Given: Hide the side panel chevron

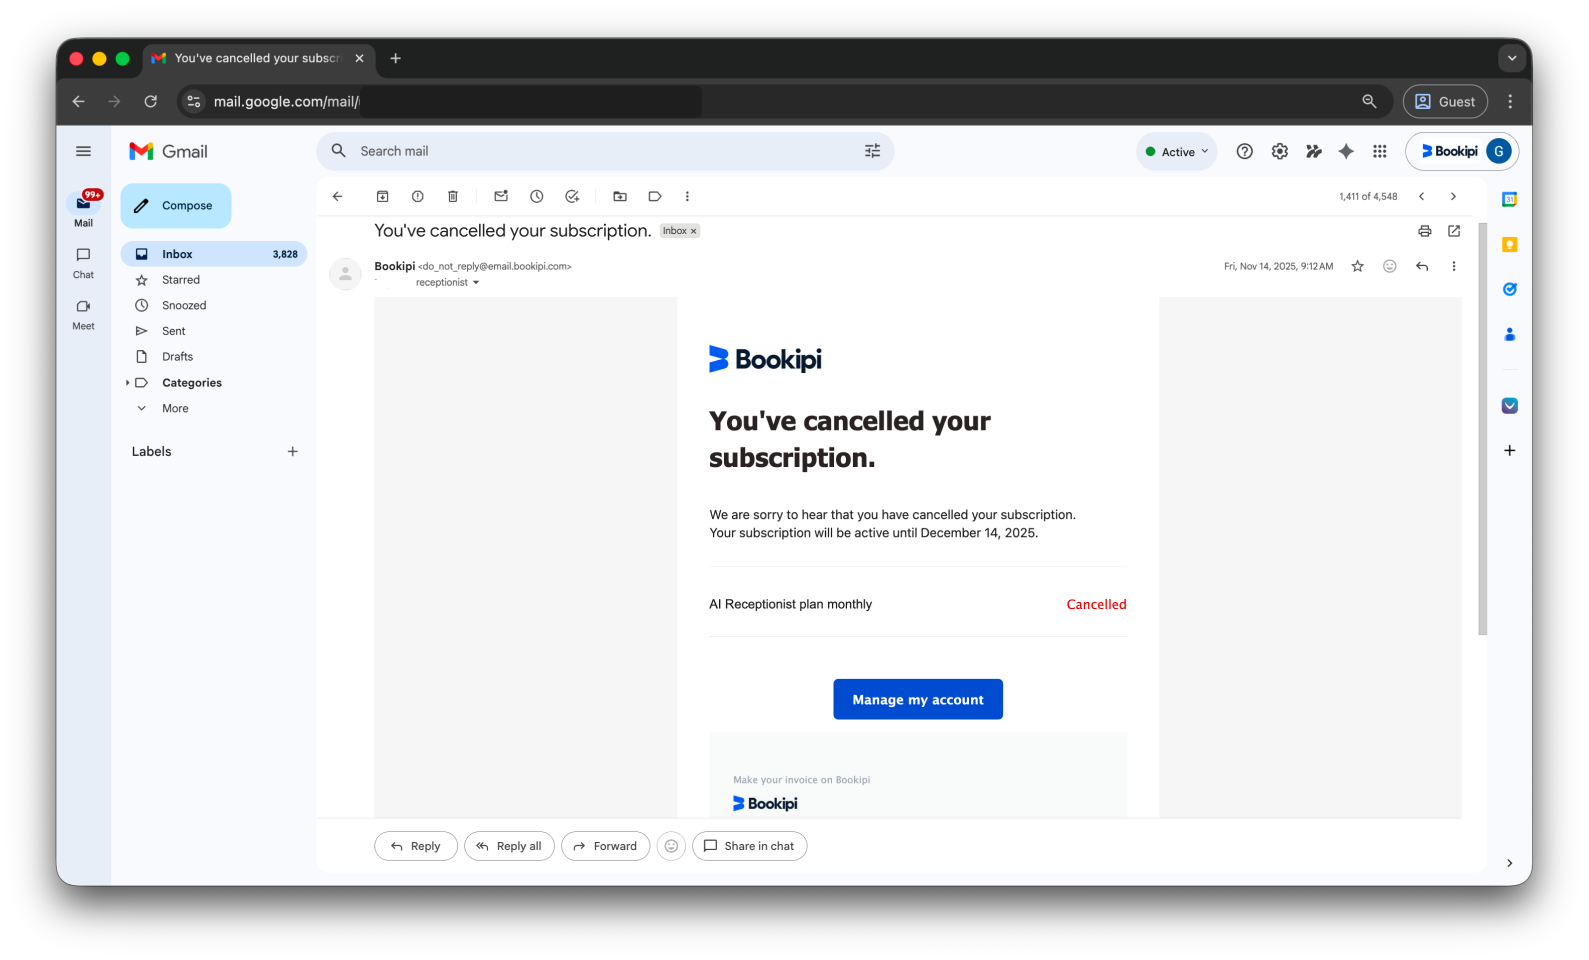Looking at the screenshot, I should coord(1510,863).
